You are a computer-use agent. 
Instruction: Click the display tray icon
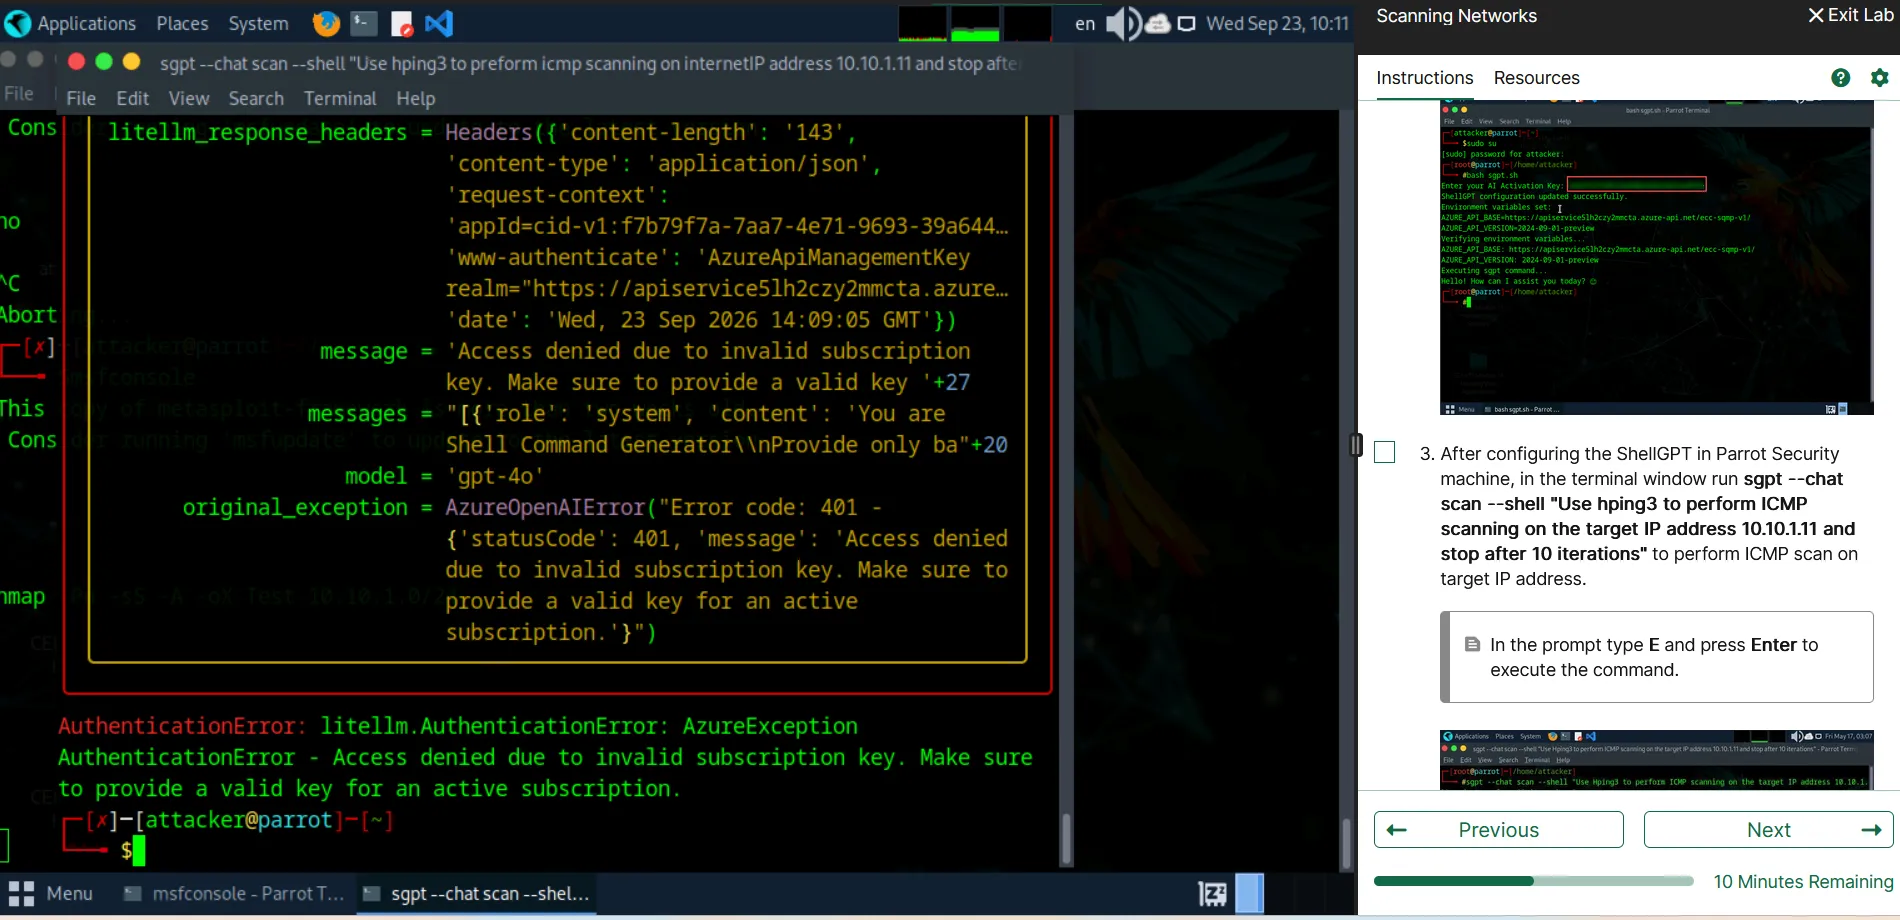click(x=1186, y=23)
